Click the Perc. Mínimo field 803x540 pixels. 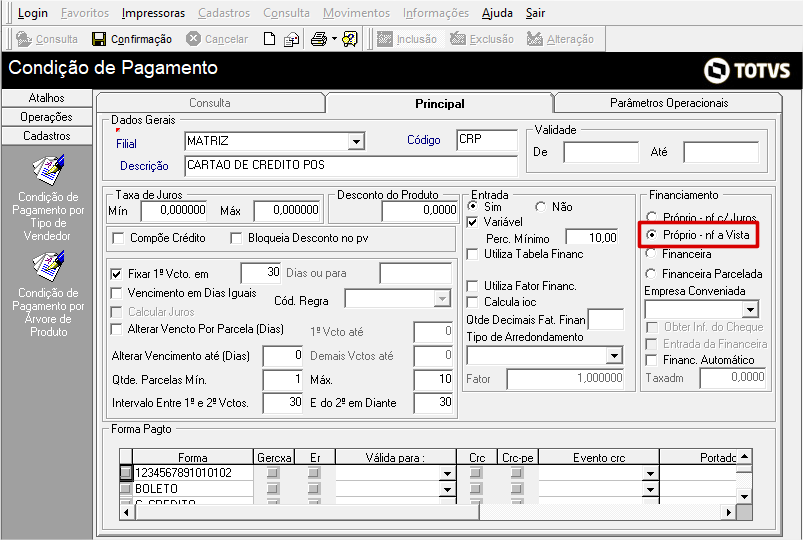(593, 238)
